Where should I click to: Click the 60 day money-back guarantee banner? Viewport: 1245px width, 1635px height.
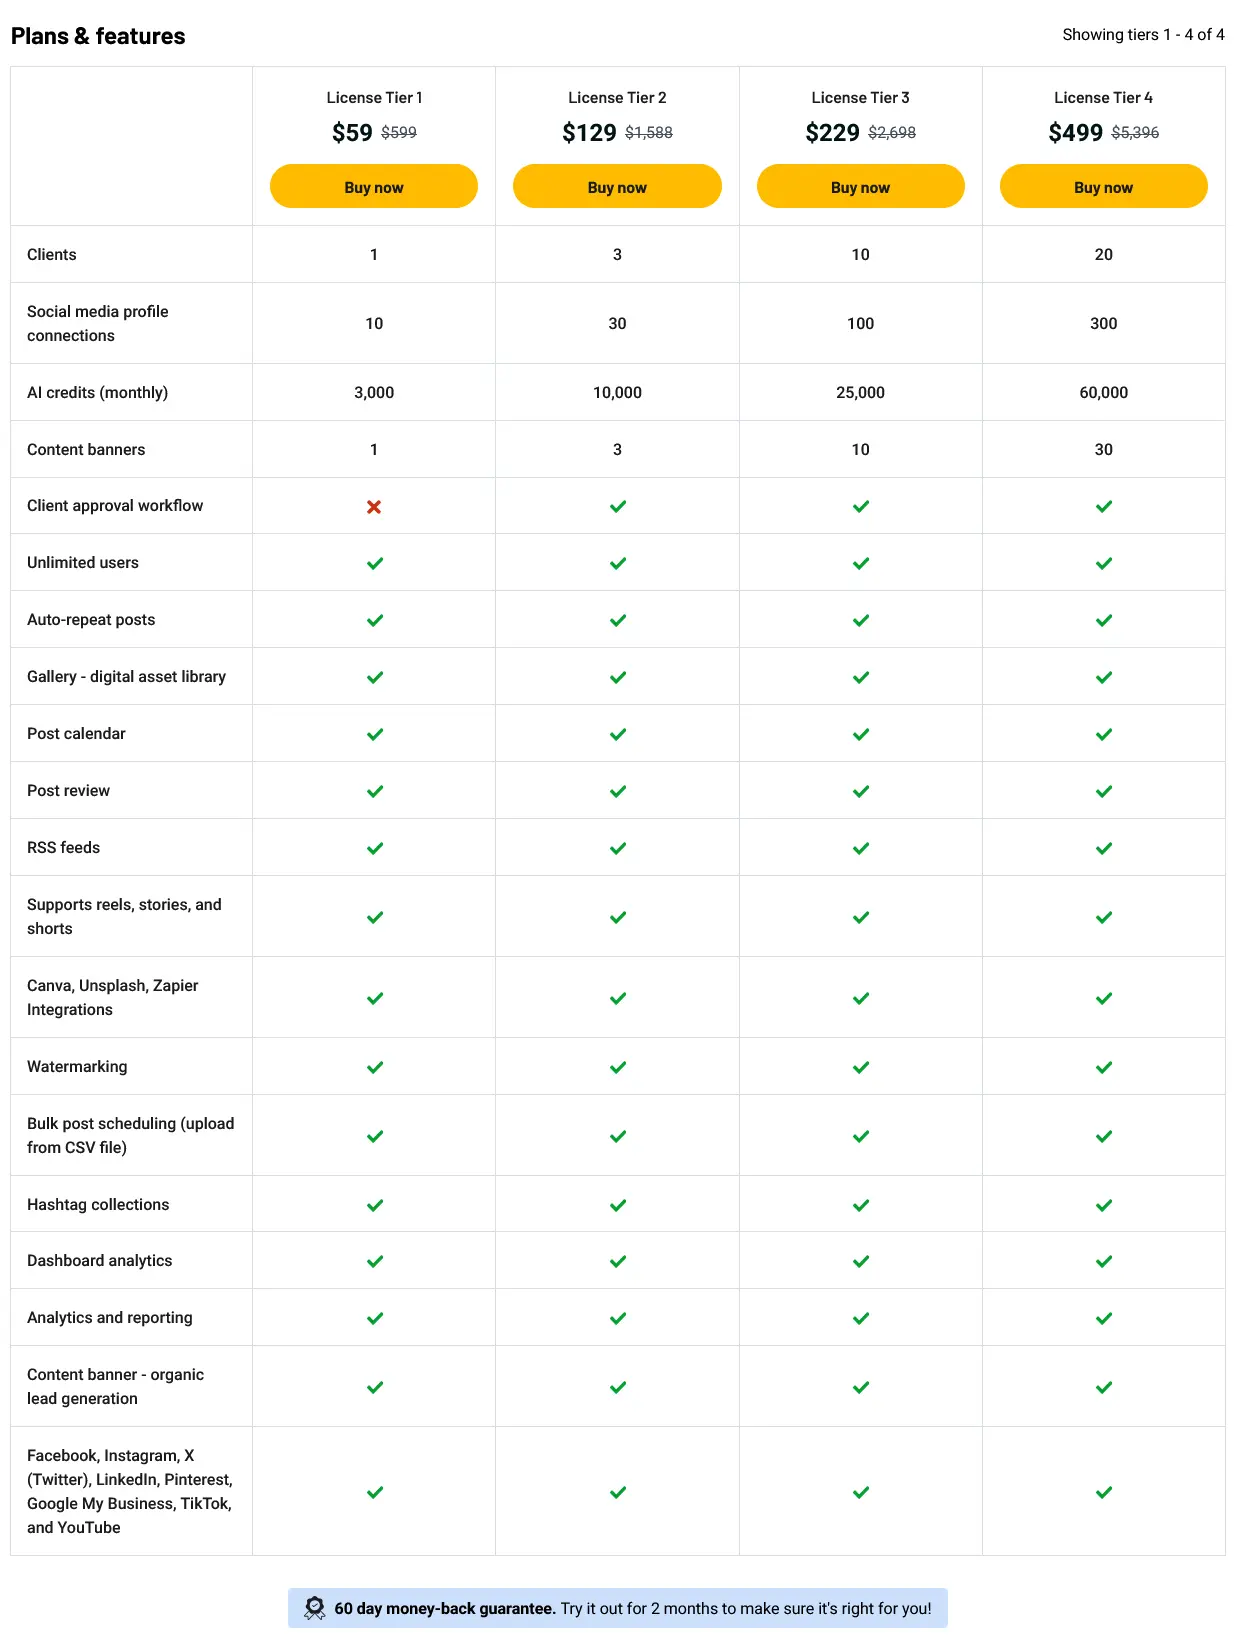pyautogui.click(x=632, y=1608)
